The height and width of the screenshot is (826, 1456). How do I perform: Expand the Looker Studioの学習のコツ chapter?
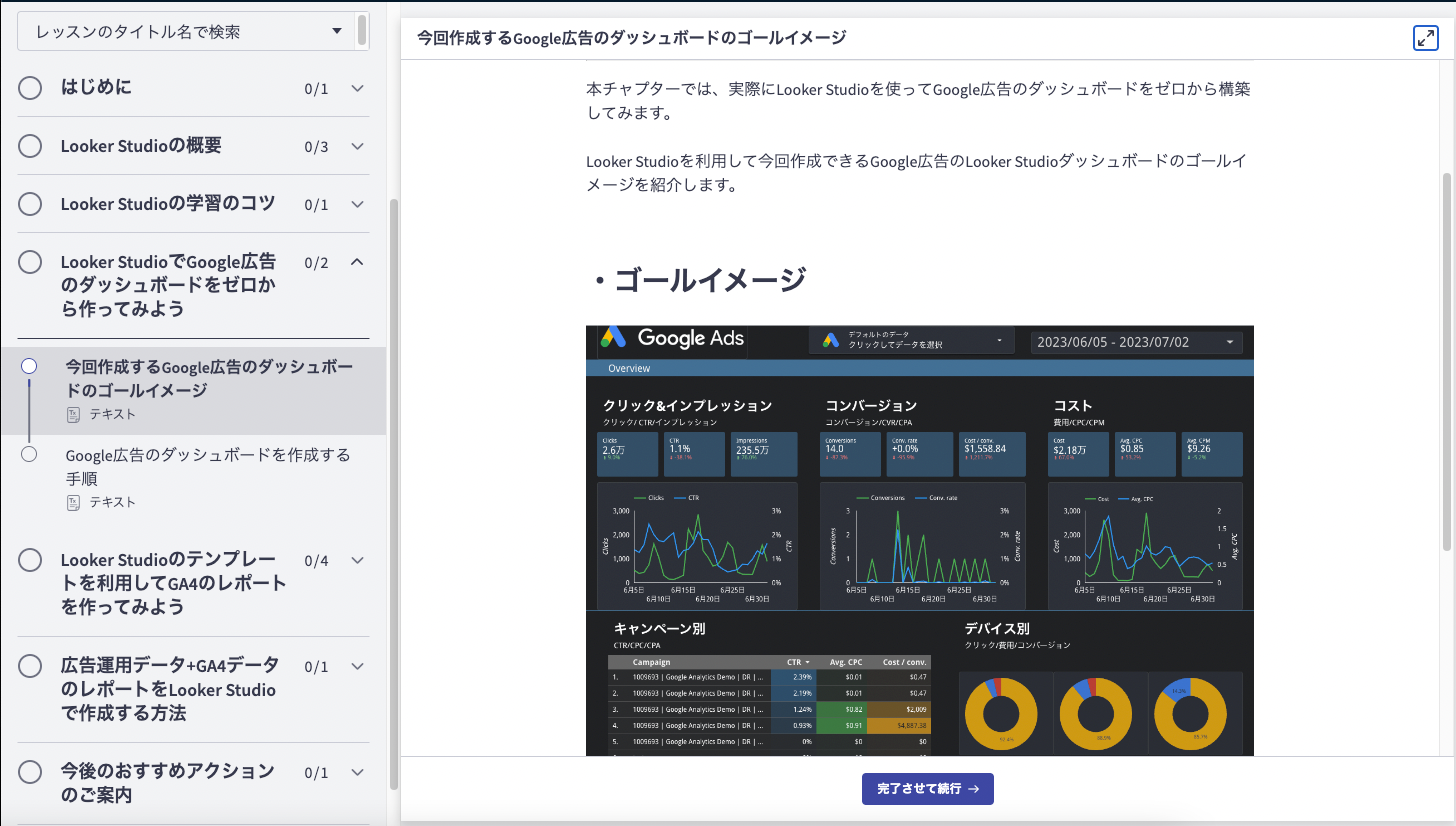click(x=357, y=204)
